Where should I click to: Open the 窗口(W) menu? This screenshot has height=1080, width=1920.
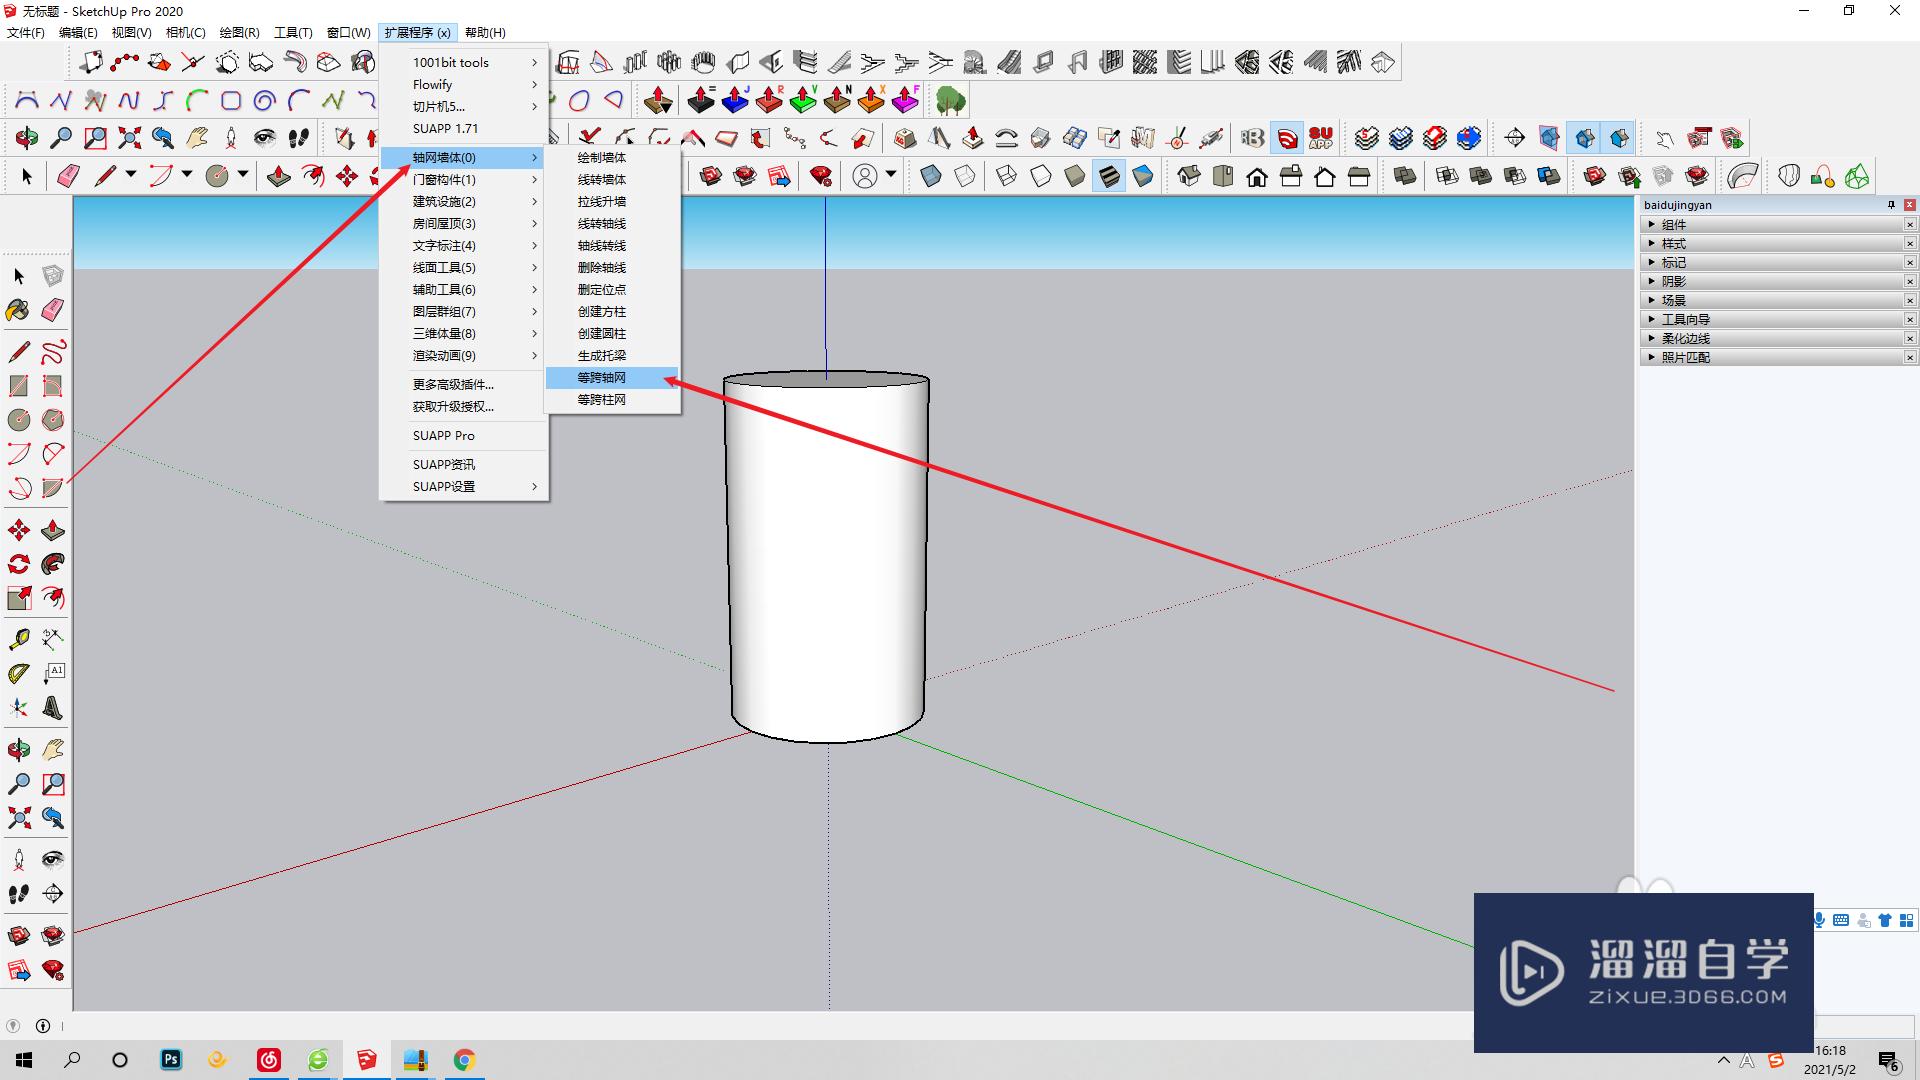click(x=349, y=33)
